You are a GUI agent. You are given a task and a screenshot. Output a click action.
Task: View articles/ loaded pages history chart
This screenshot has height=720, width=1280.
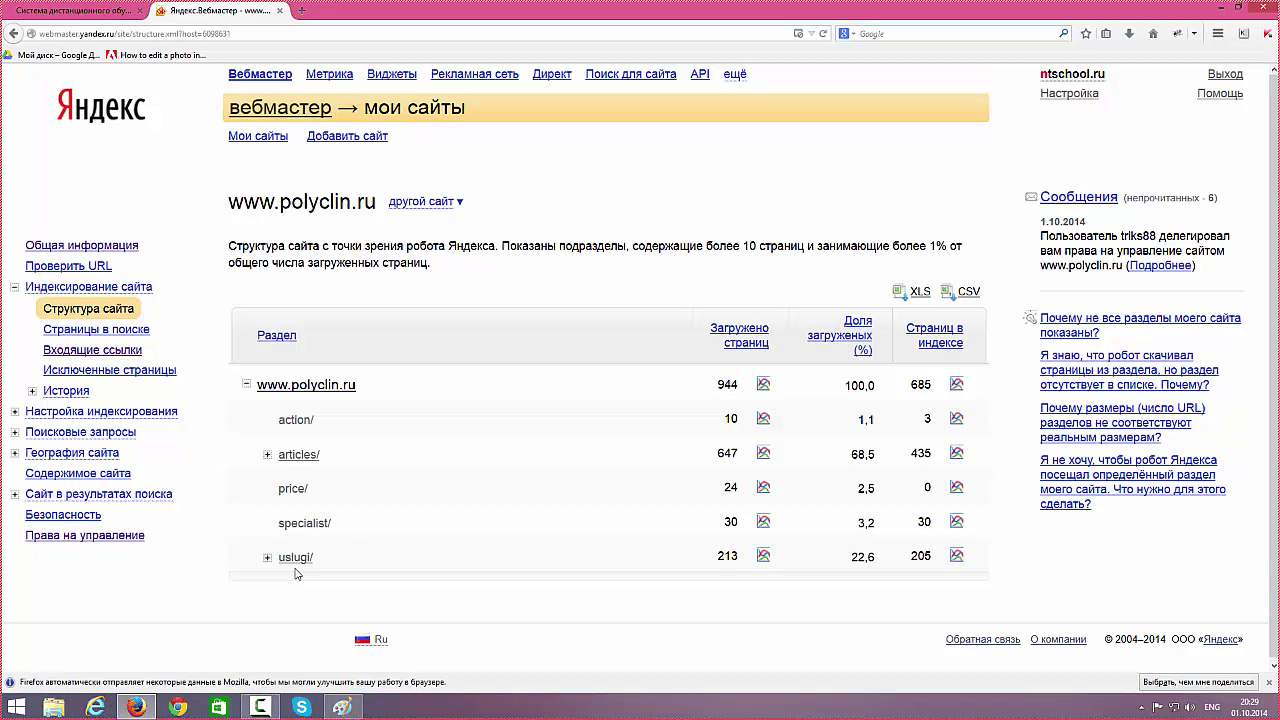tap(764, 453)
